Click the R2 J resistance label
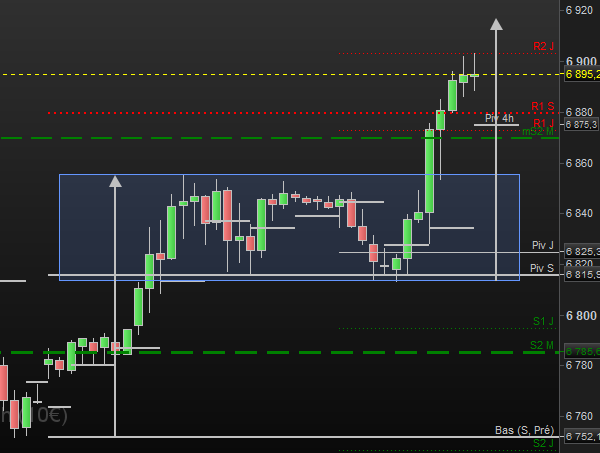This screenshot has height=453, width=600. click(x=543, y=46)
